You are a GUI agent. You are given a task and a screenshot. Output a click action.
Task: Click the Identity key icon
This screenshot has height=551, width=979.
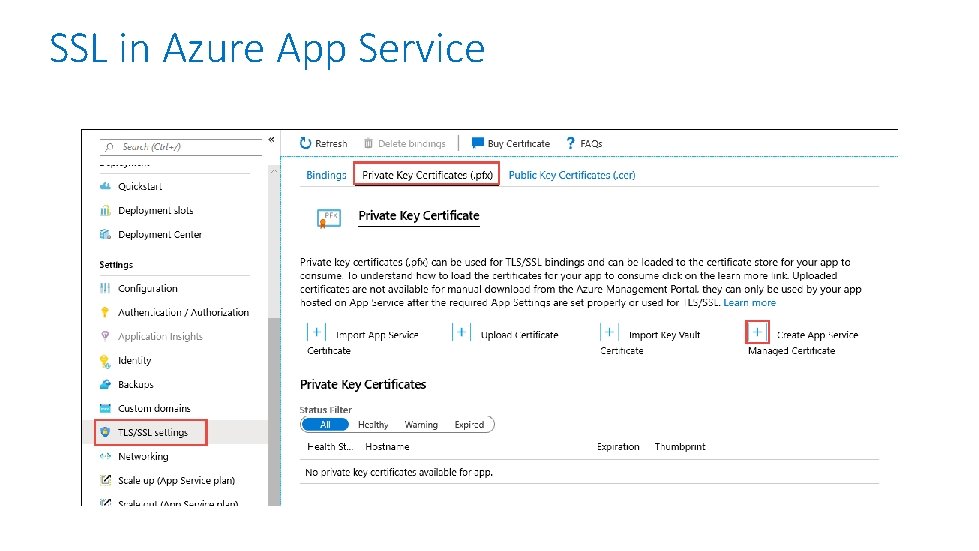[106, 360]
